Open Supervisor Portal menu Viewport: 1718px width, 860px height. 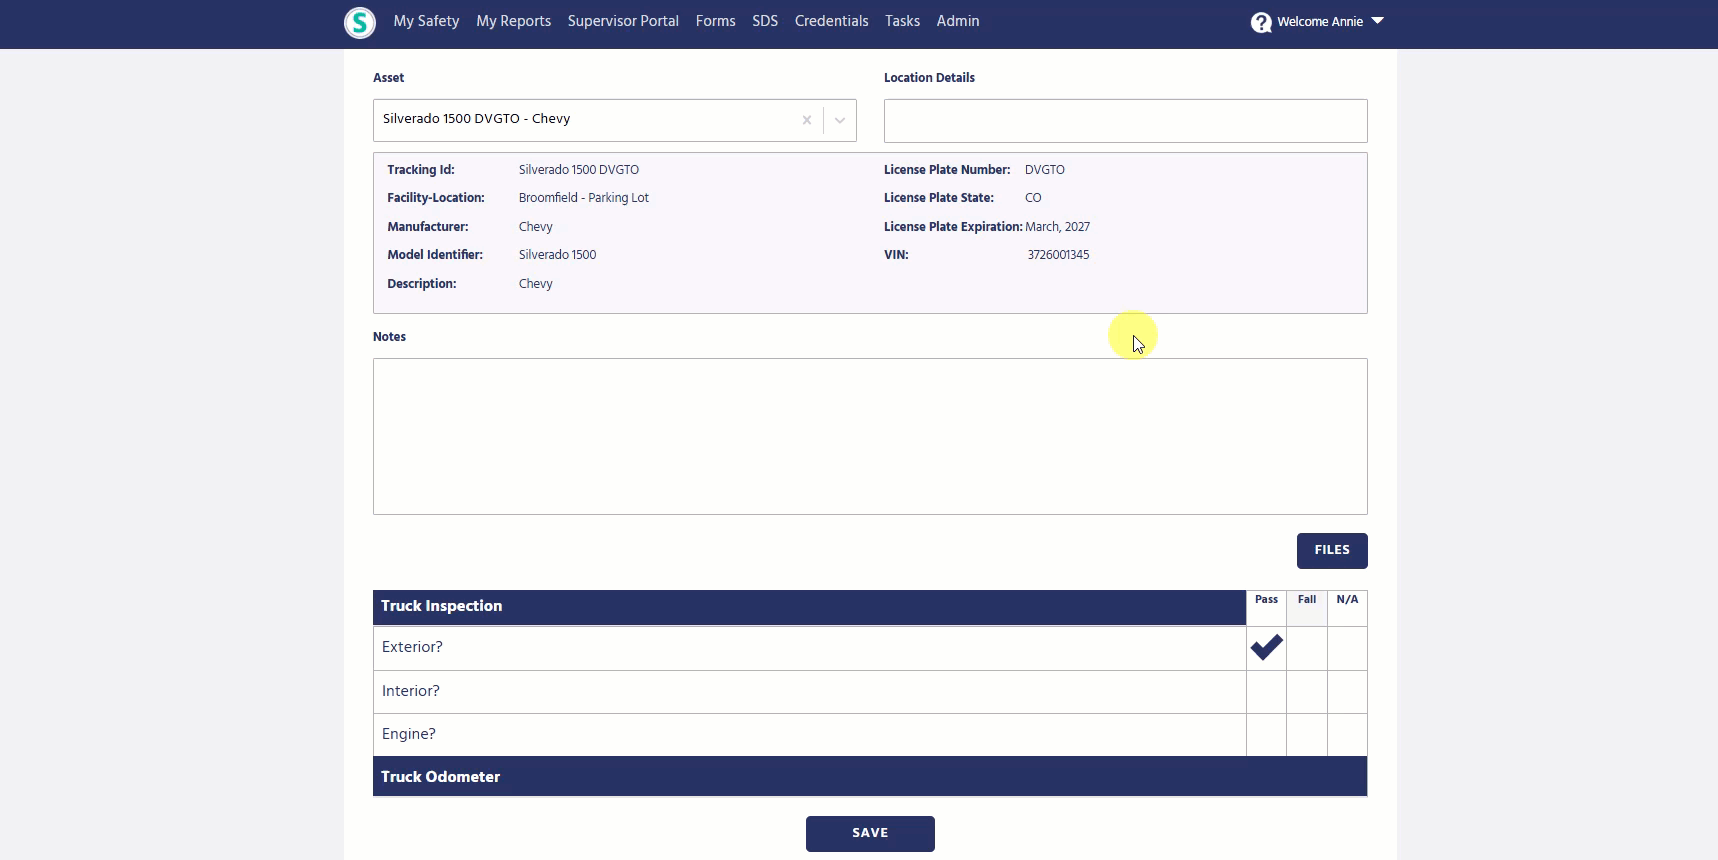[x=623, y=21]
